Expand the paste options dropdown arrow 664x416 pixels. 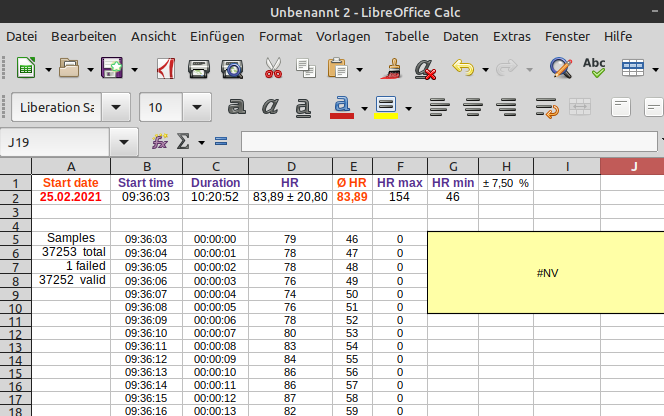359,69
